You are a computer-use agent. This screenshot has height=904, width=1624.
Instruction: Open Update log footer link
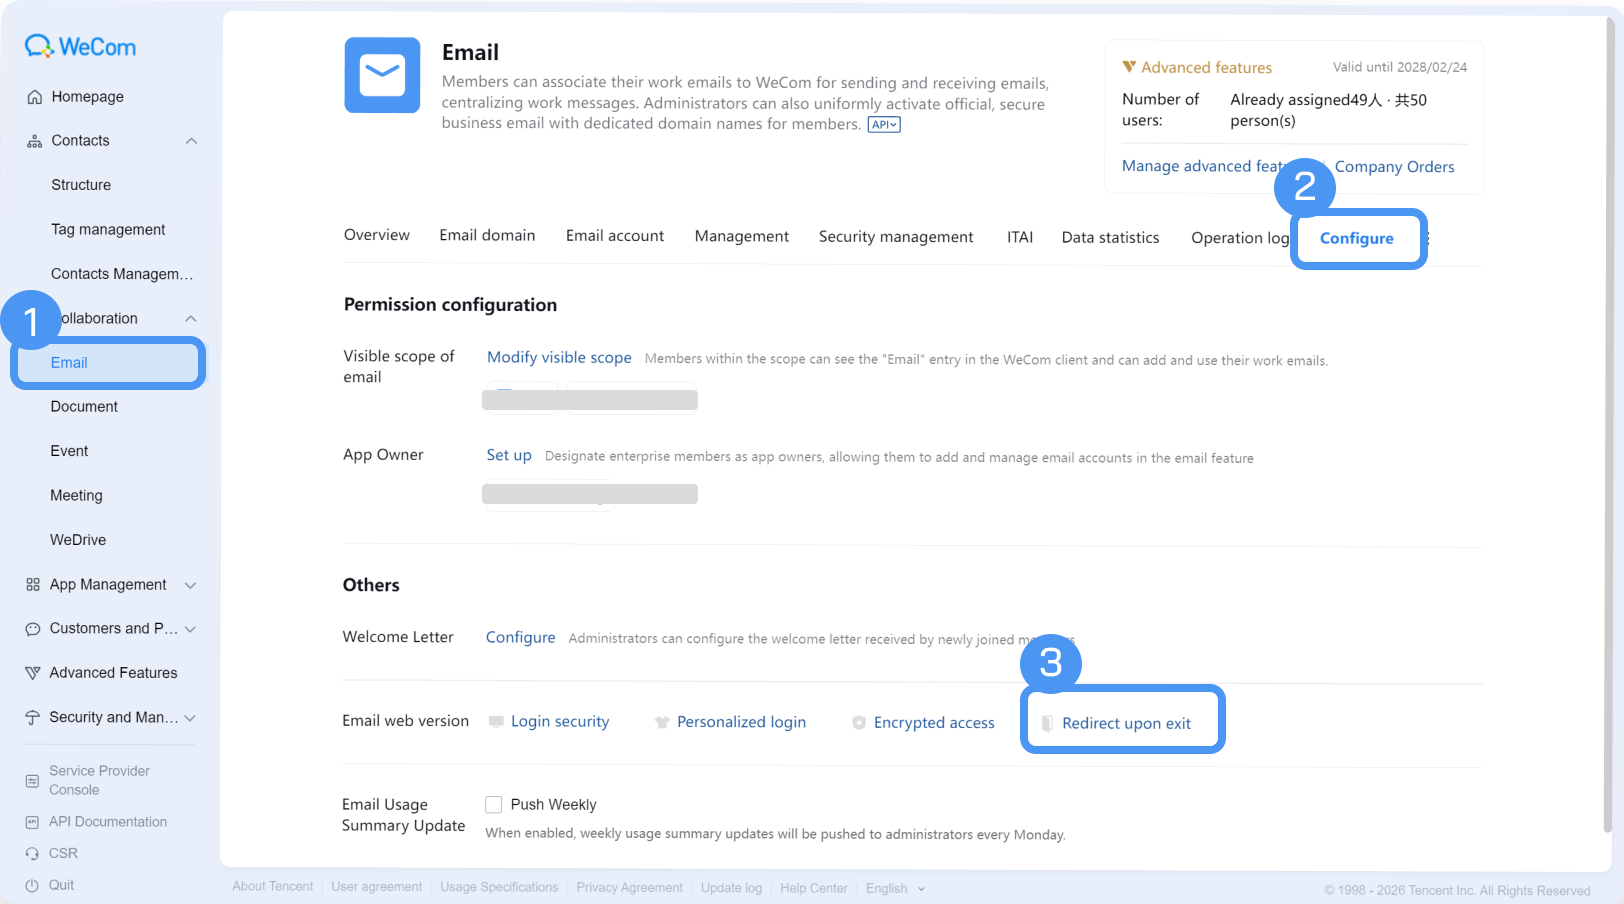pyautogui.click(x=731, y=888)
